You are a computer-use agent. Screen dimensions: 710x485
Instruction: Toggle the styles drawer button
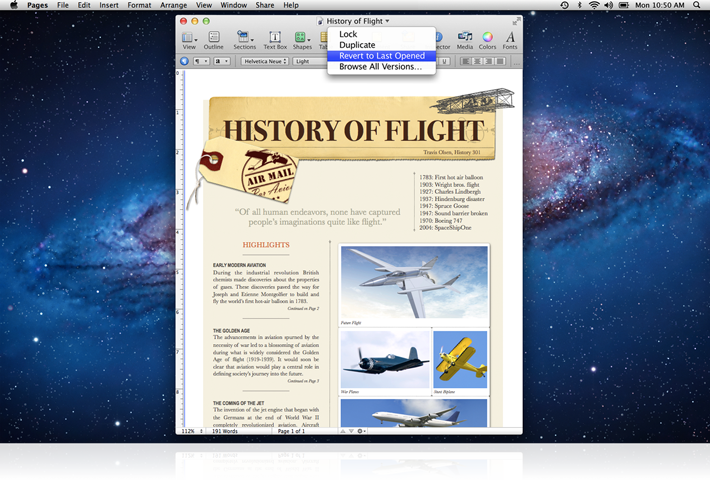tap(184, 61)
